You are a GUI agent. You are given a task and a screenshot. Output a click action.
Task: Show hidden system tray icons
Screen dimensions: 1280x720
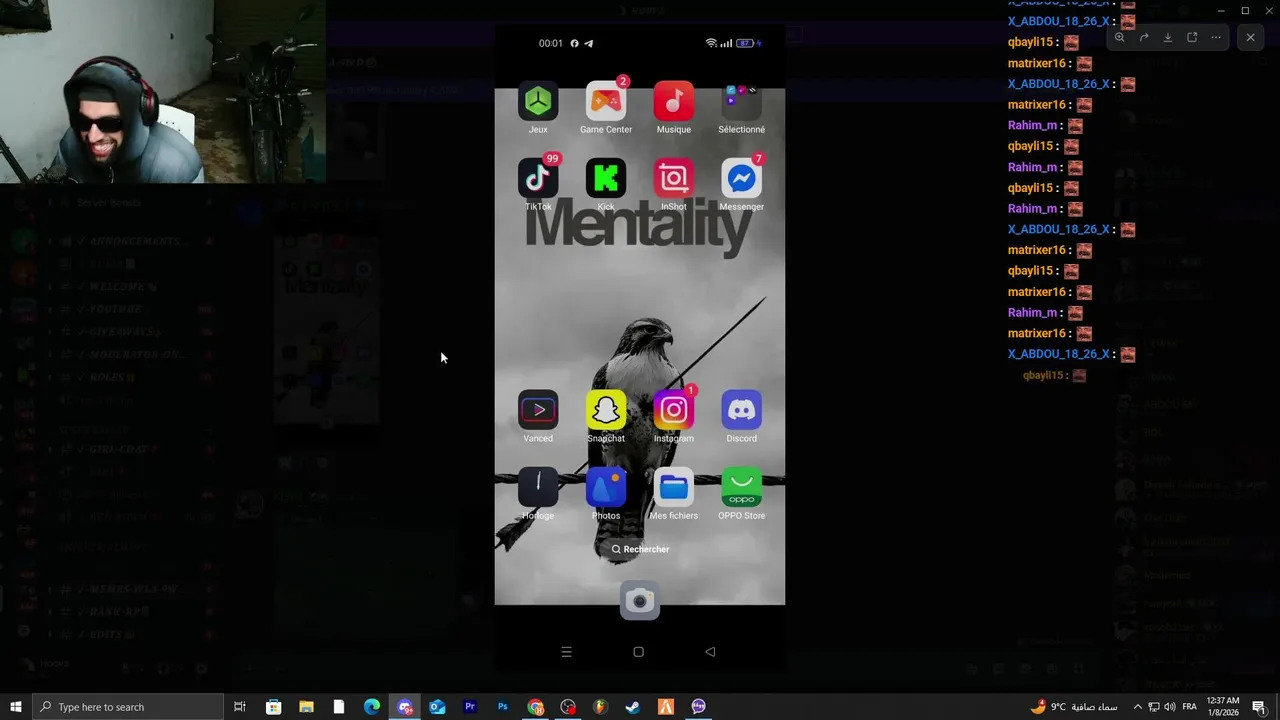(x=1137, y=707)
